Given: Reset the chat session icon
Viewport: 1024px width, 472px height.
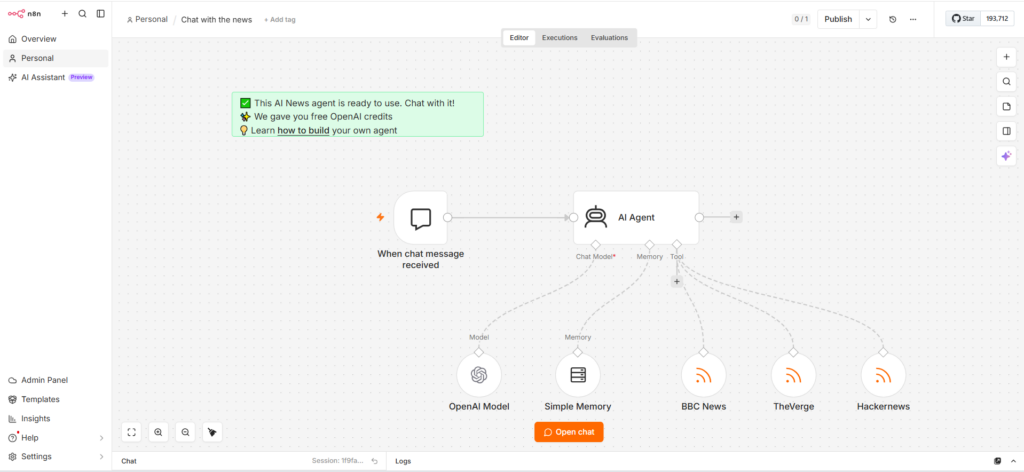Looking at the screenshot, I should 374,461.
